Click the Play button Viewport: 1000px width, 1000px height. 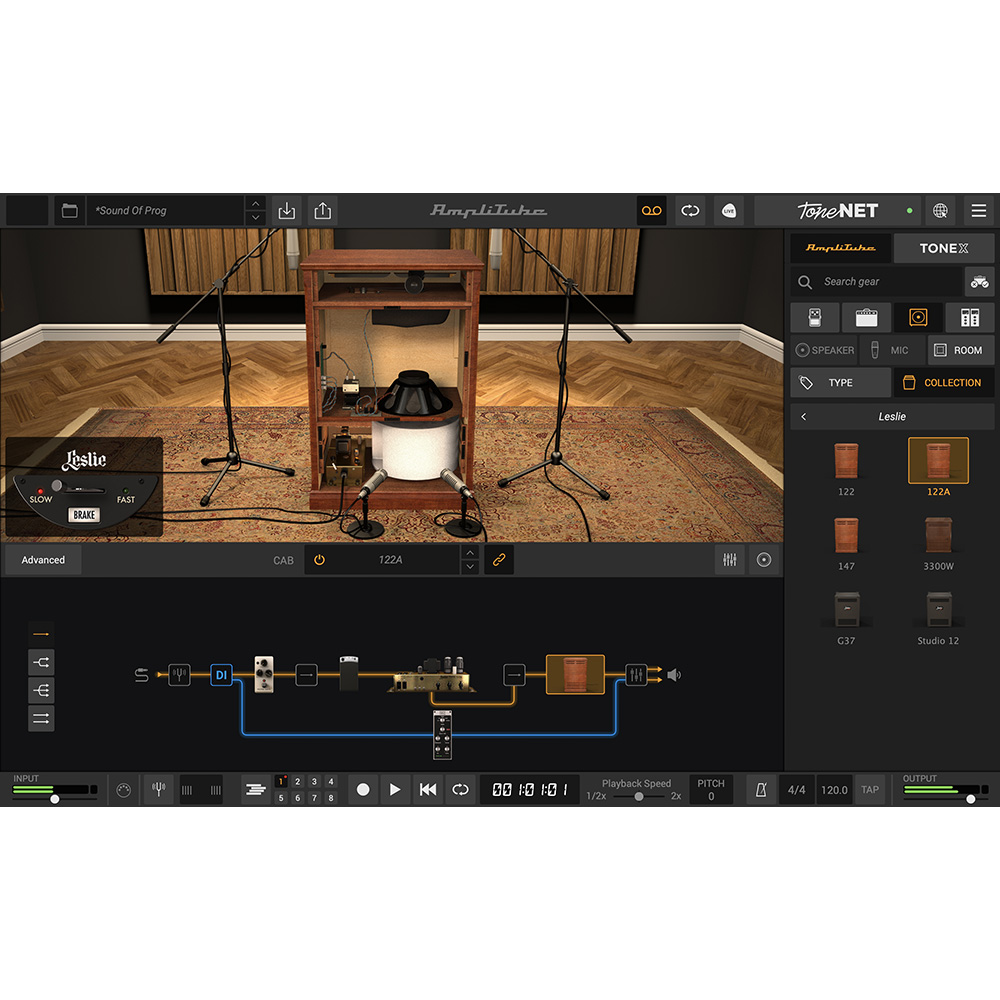pos(395,790)
